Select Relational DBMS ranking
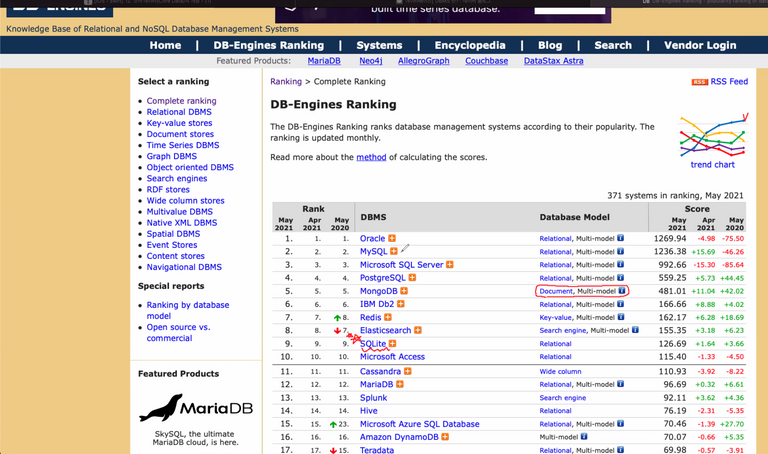Image resolution: width=768 pixels, height=454 pixels. click(x=179, y=112)
